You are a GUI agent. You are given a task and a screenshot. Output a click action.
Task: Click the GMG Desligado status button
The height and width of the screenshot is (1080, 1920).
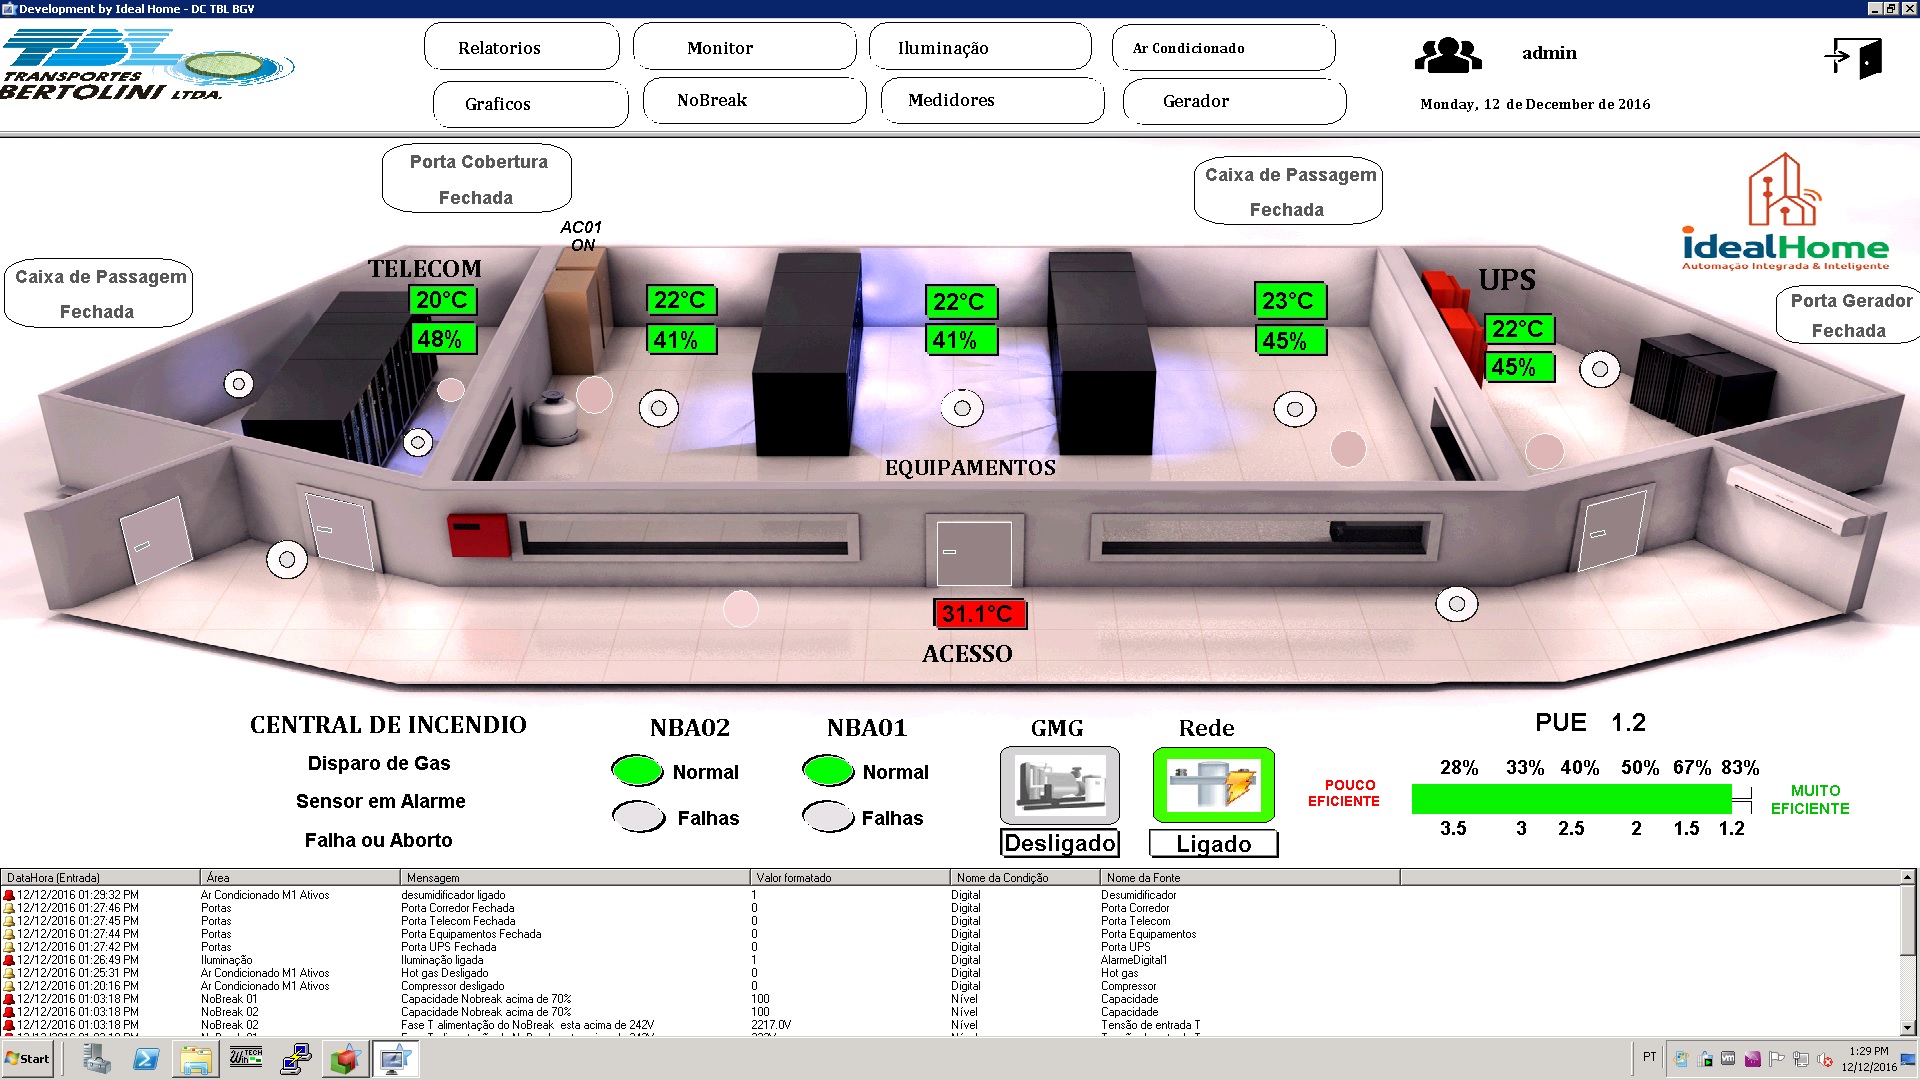[1060, 843]
